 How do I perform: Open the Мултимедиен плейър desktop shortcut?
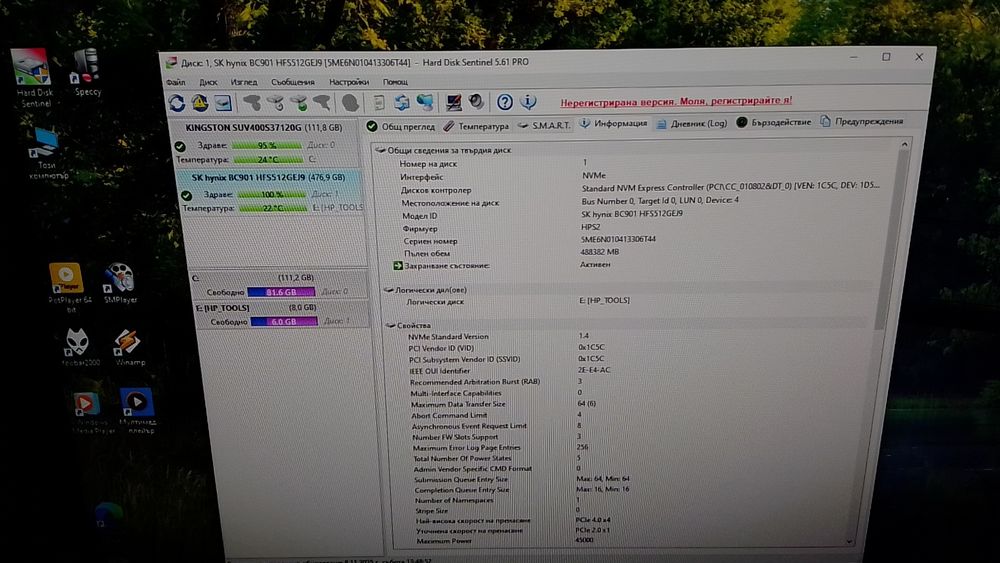tap(137, 410)
